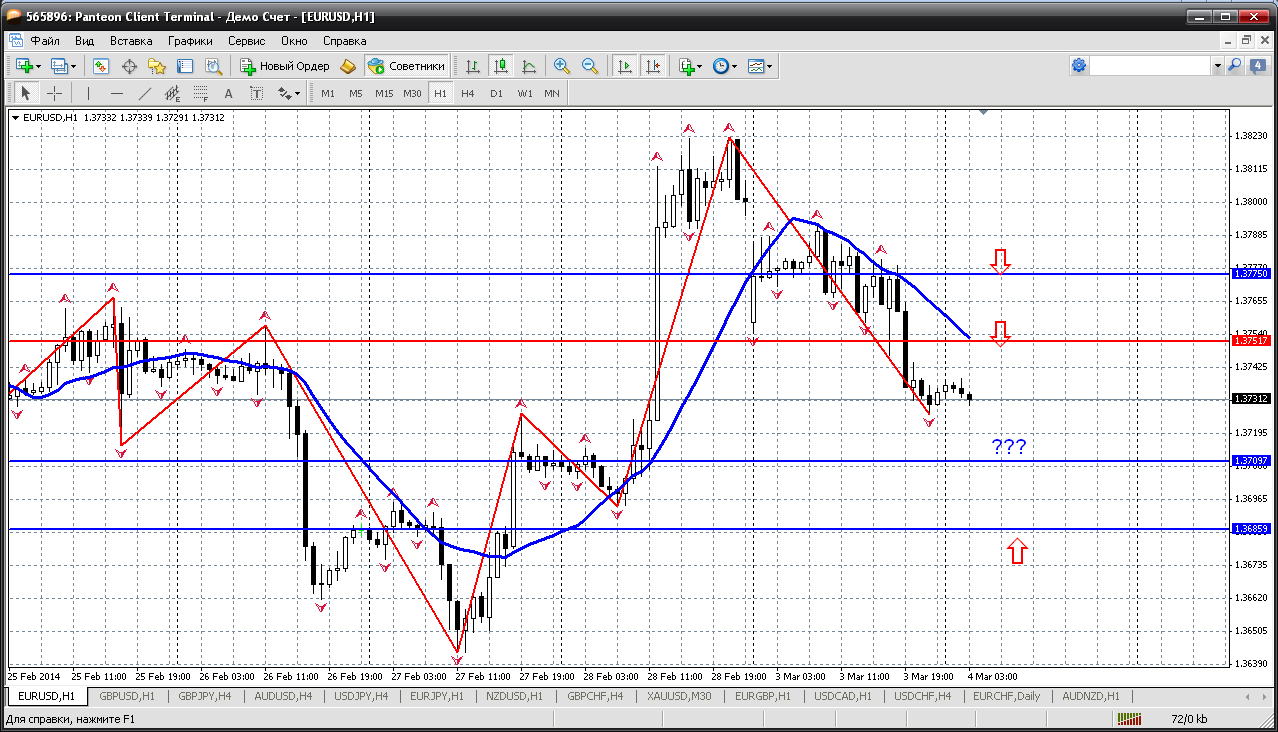Zoom out of the chart
This screenshot has height=732, width=1278.
click(590, 66)
